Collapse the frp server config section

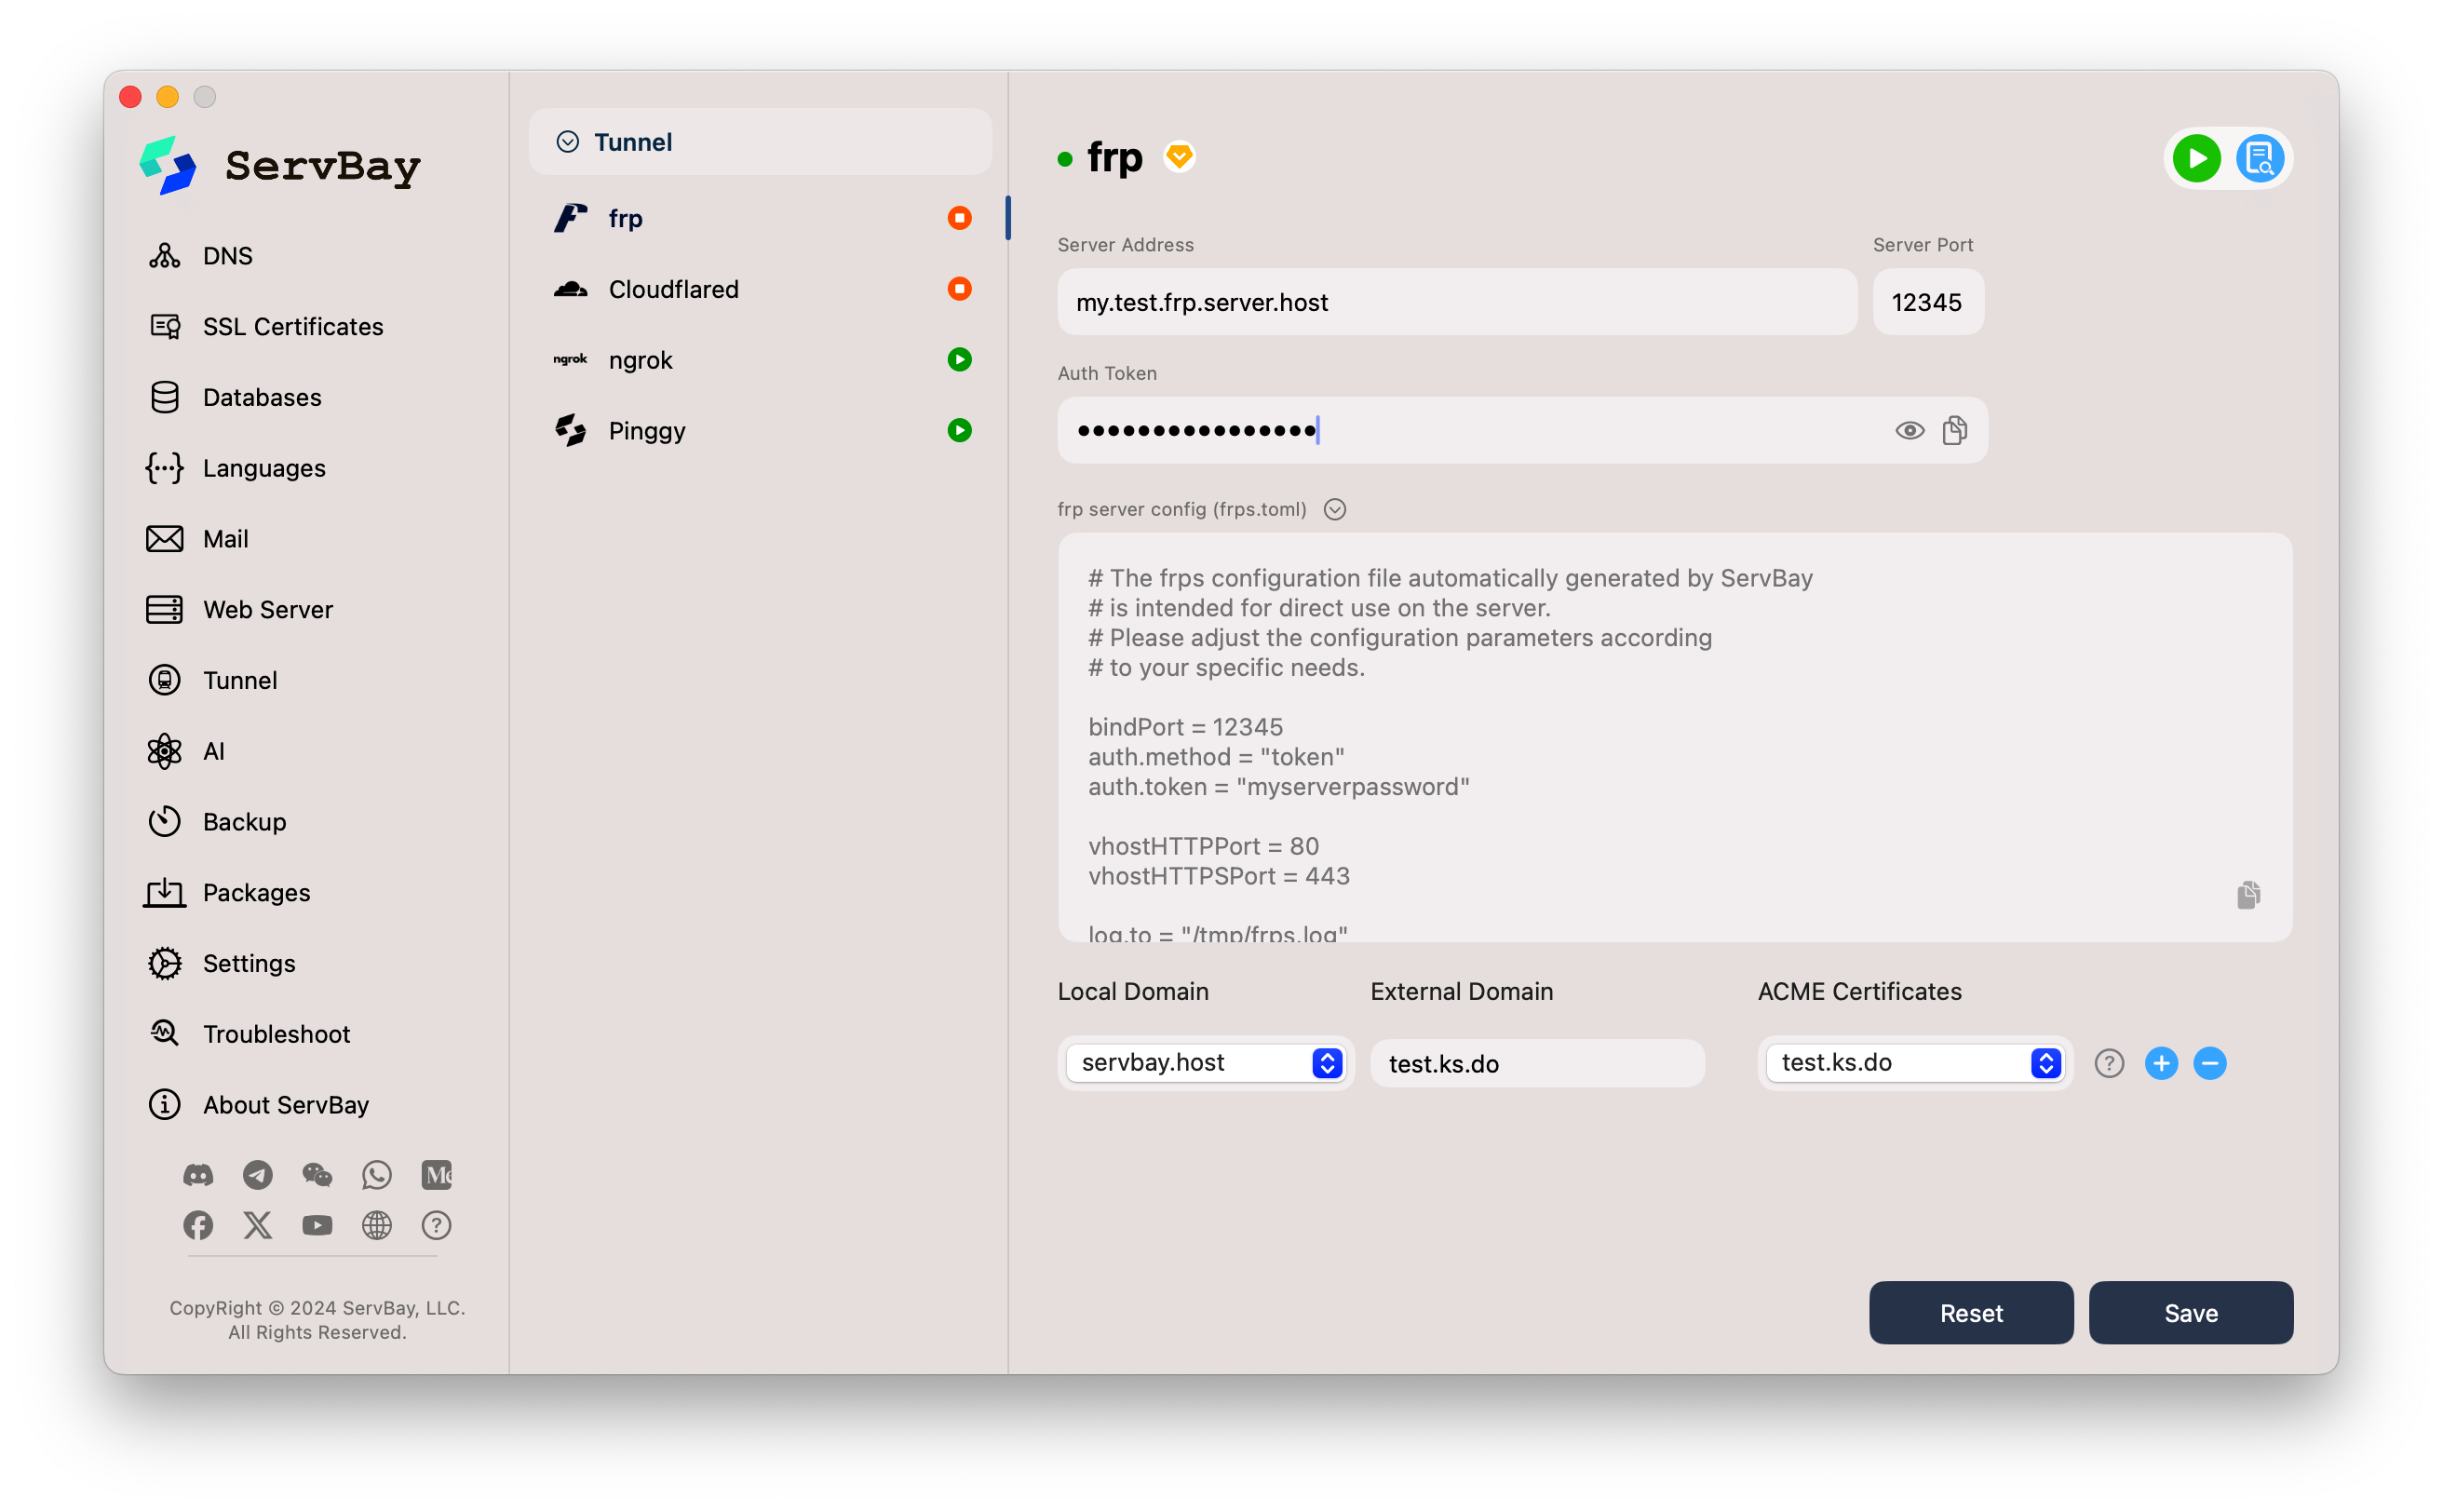(x=1335, y=510)
